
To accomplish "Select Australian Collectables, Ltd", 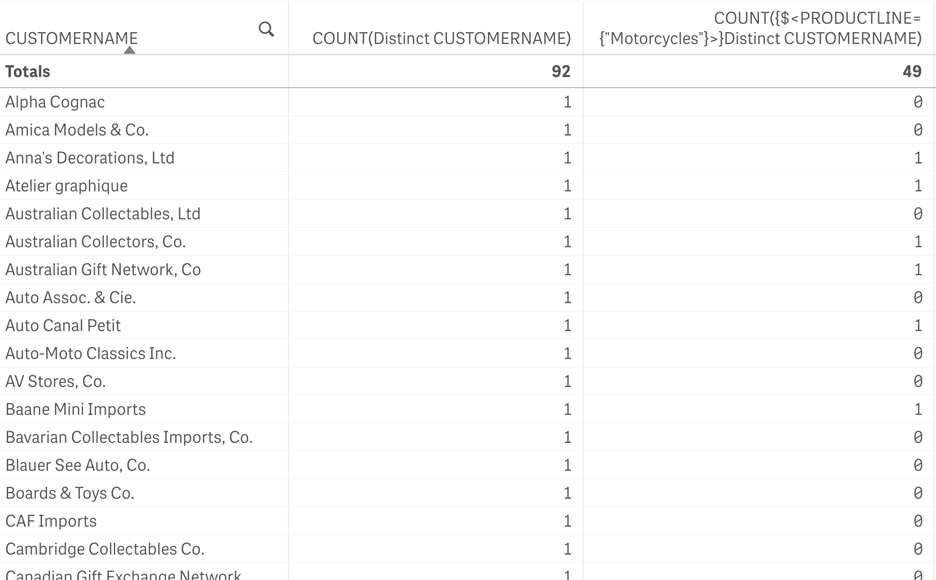I will pos(102,213).
